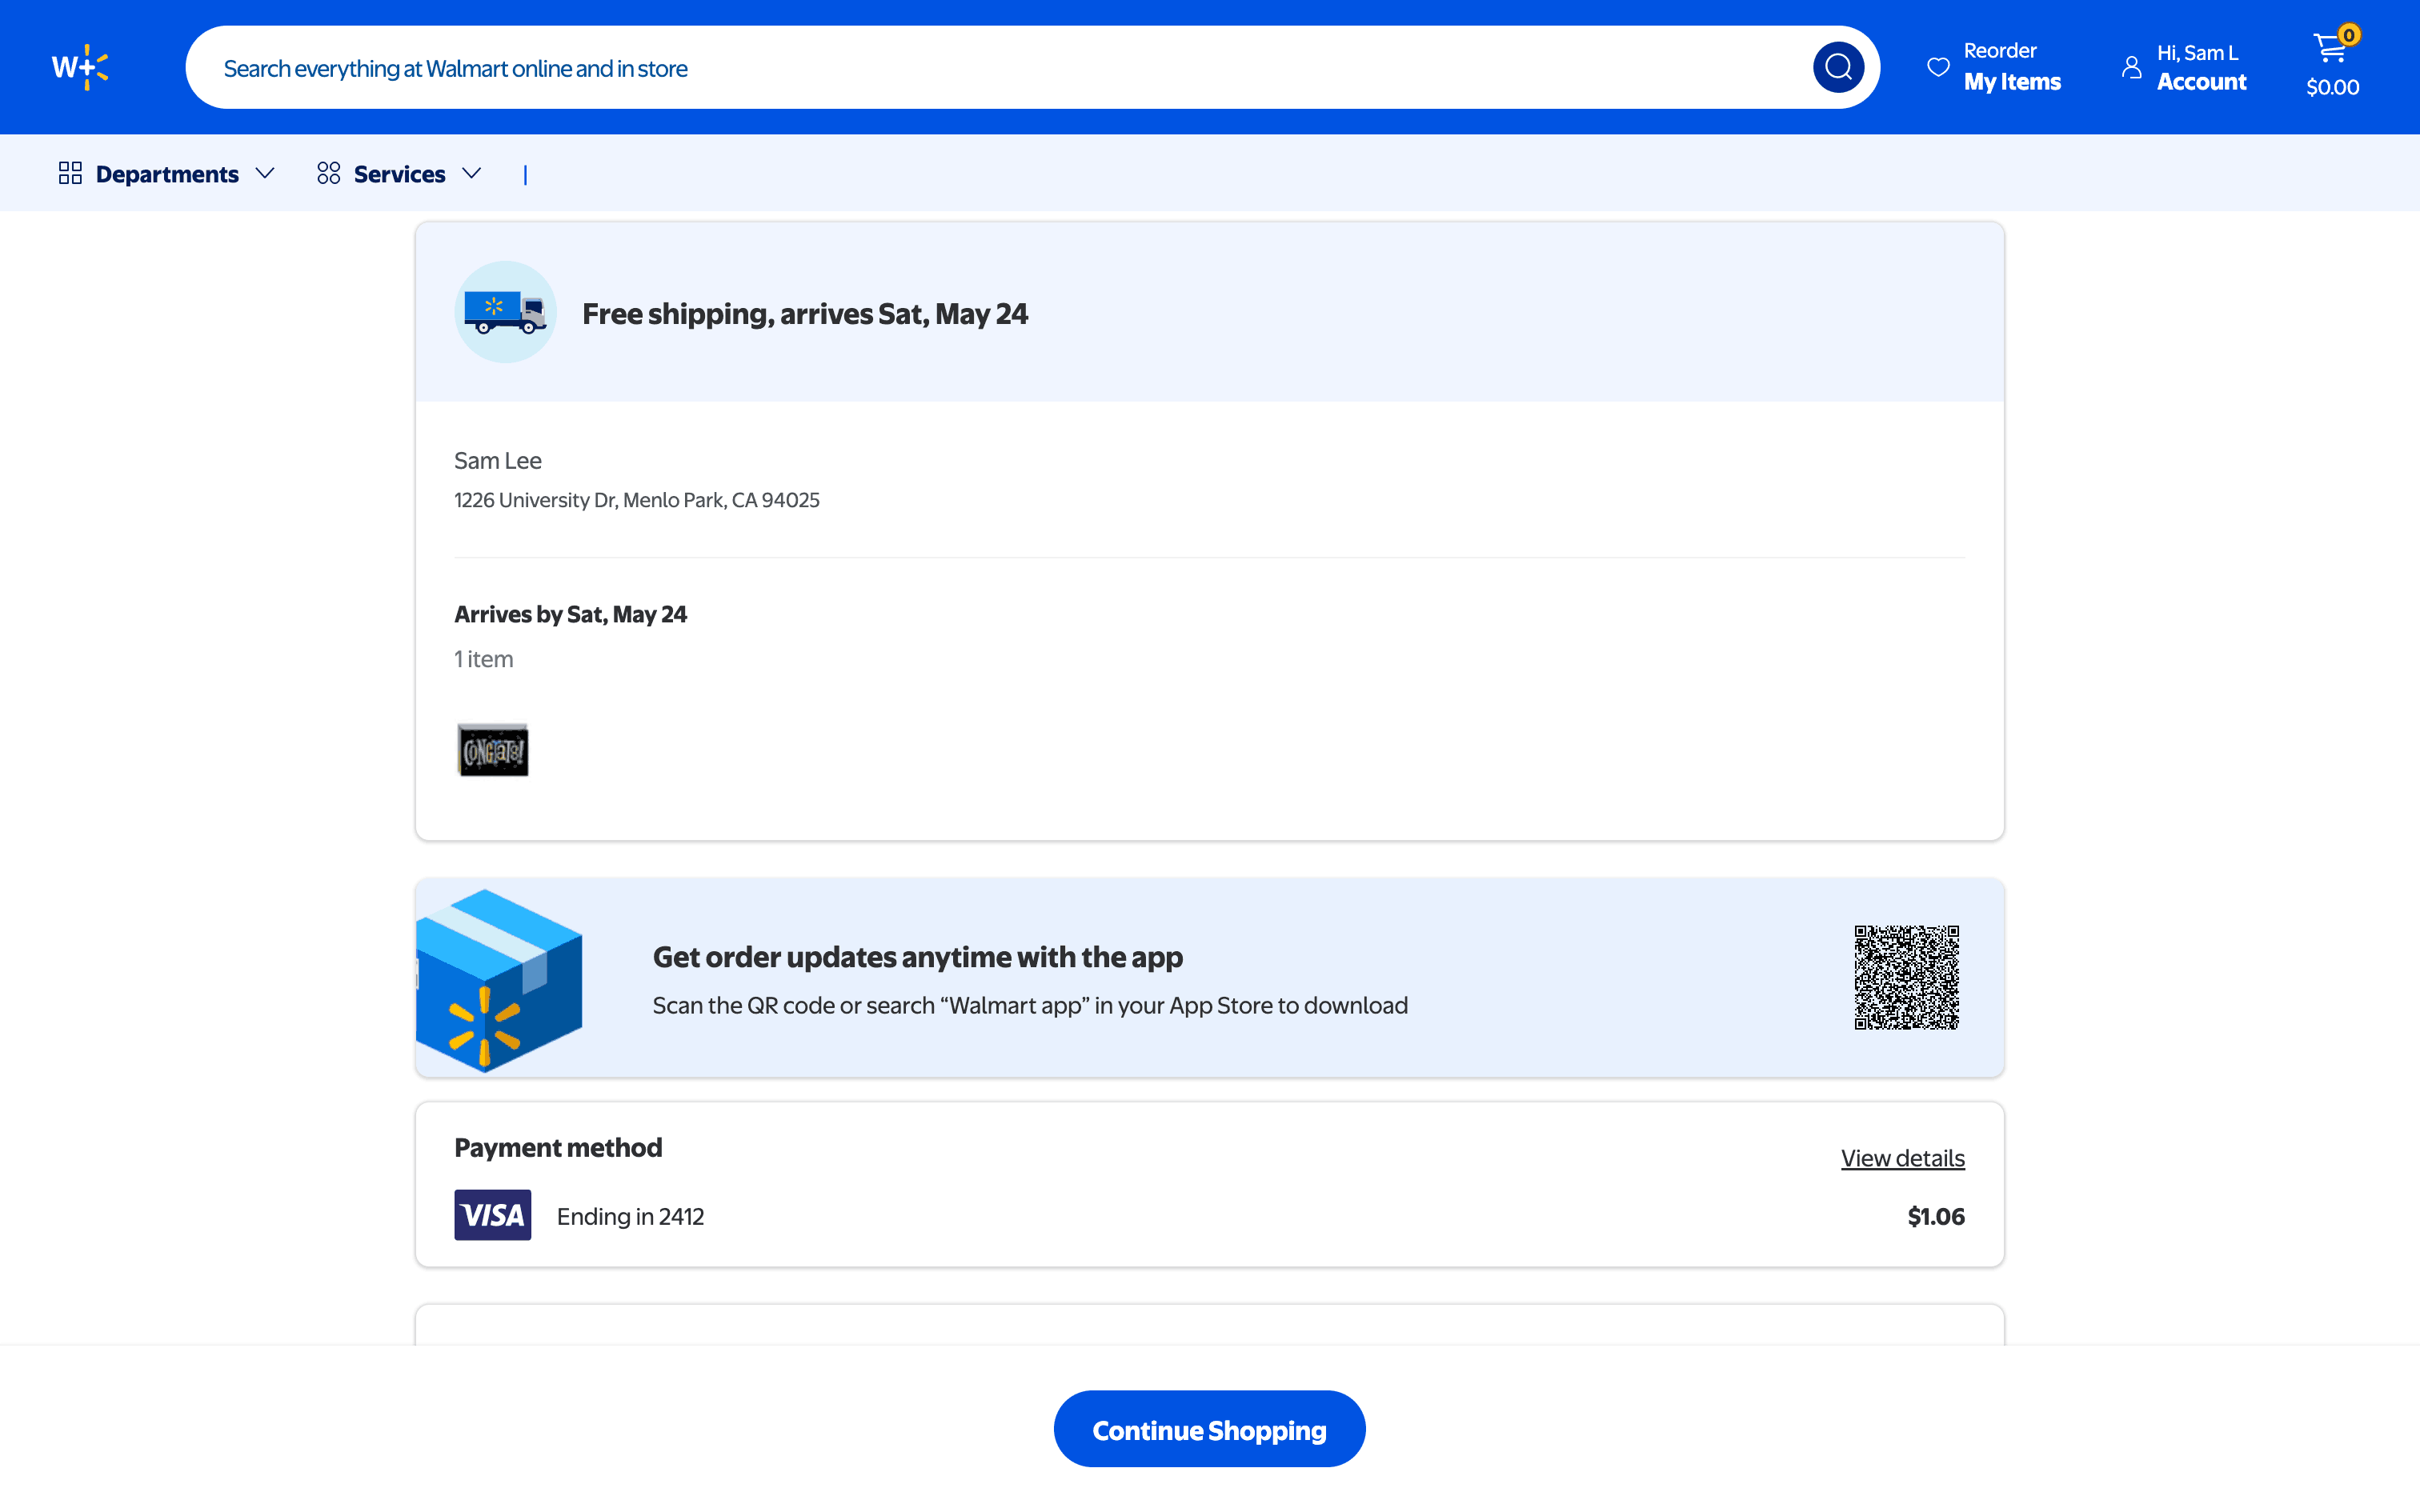Click the delivery truck icon
Screen dimensions: 2420x1512
505,312
